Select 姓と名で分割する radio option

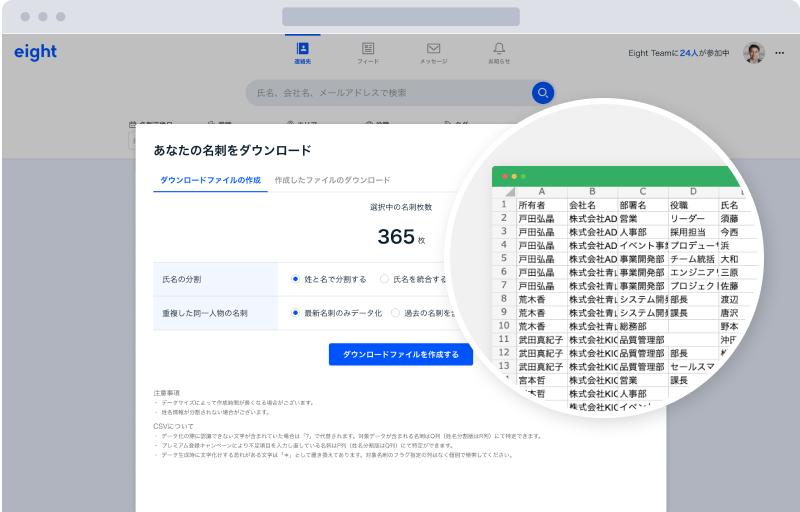tap(296, 279)
